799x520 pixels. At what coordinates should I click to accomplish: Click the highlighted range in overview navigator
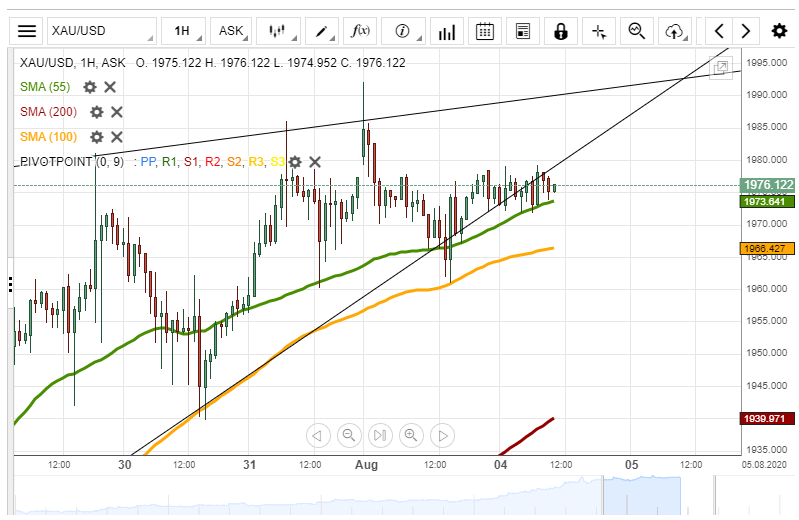pyautogui.click(x=642, y=496)
